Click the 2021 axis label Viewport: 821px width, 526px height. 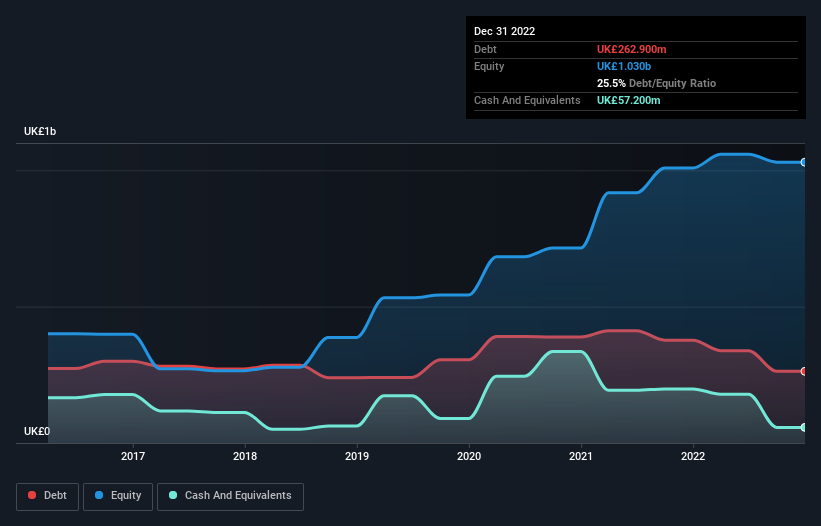click(581, 456)
